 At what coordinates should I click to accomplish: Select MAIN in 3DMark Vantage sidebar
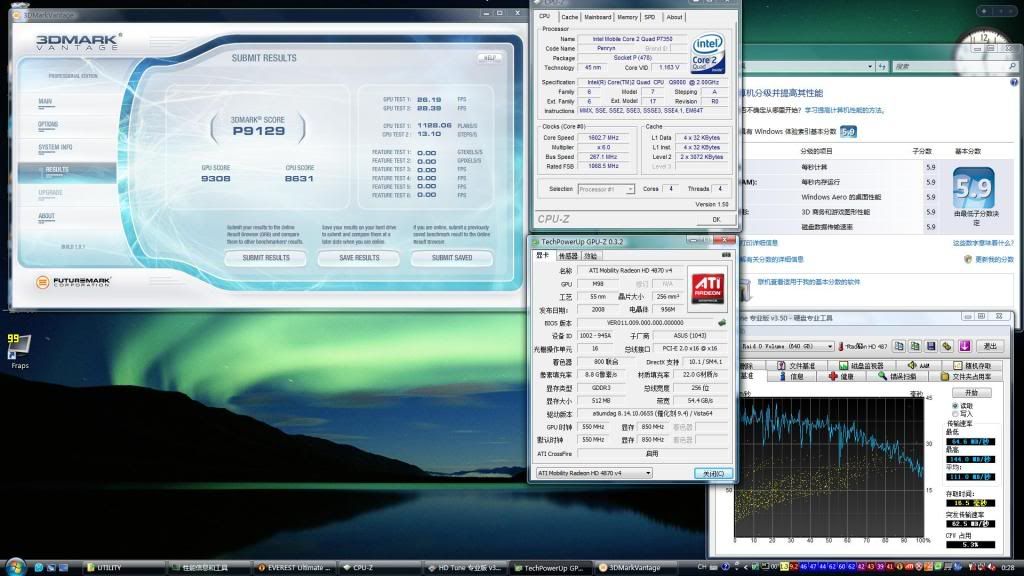point(46,102)
